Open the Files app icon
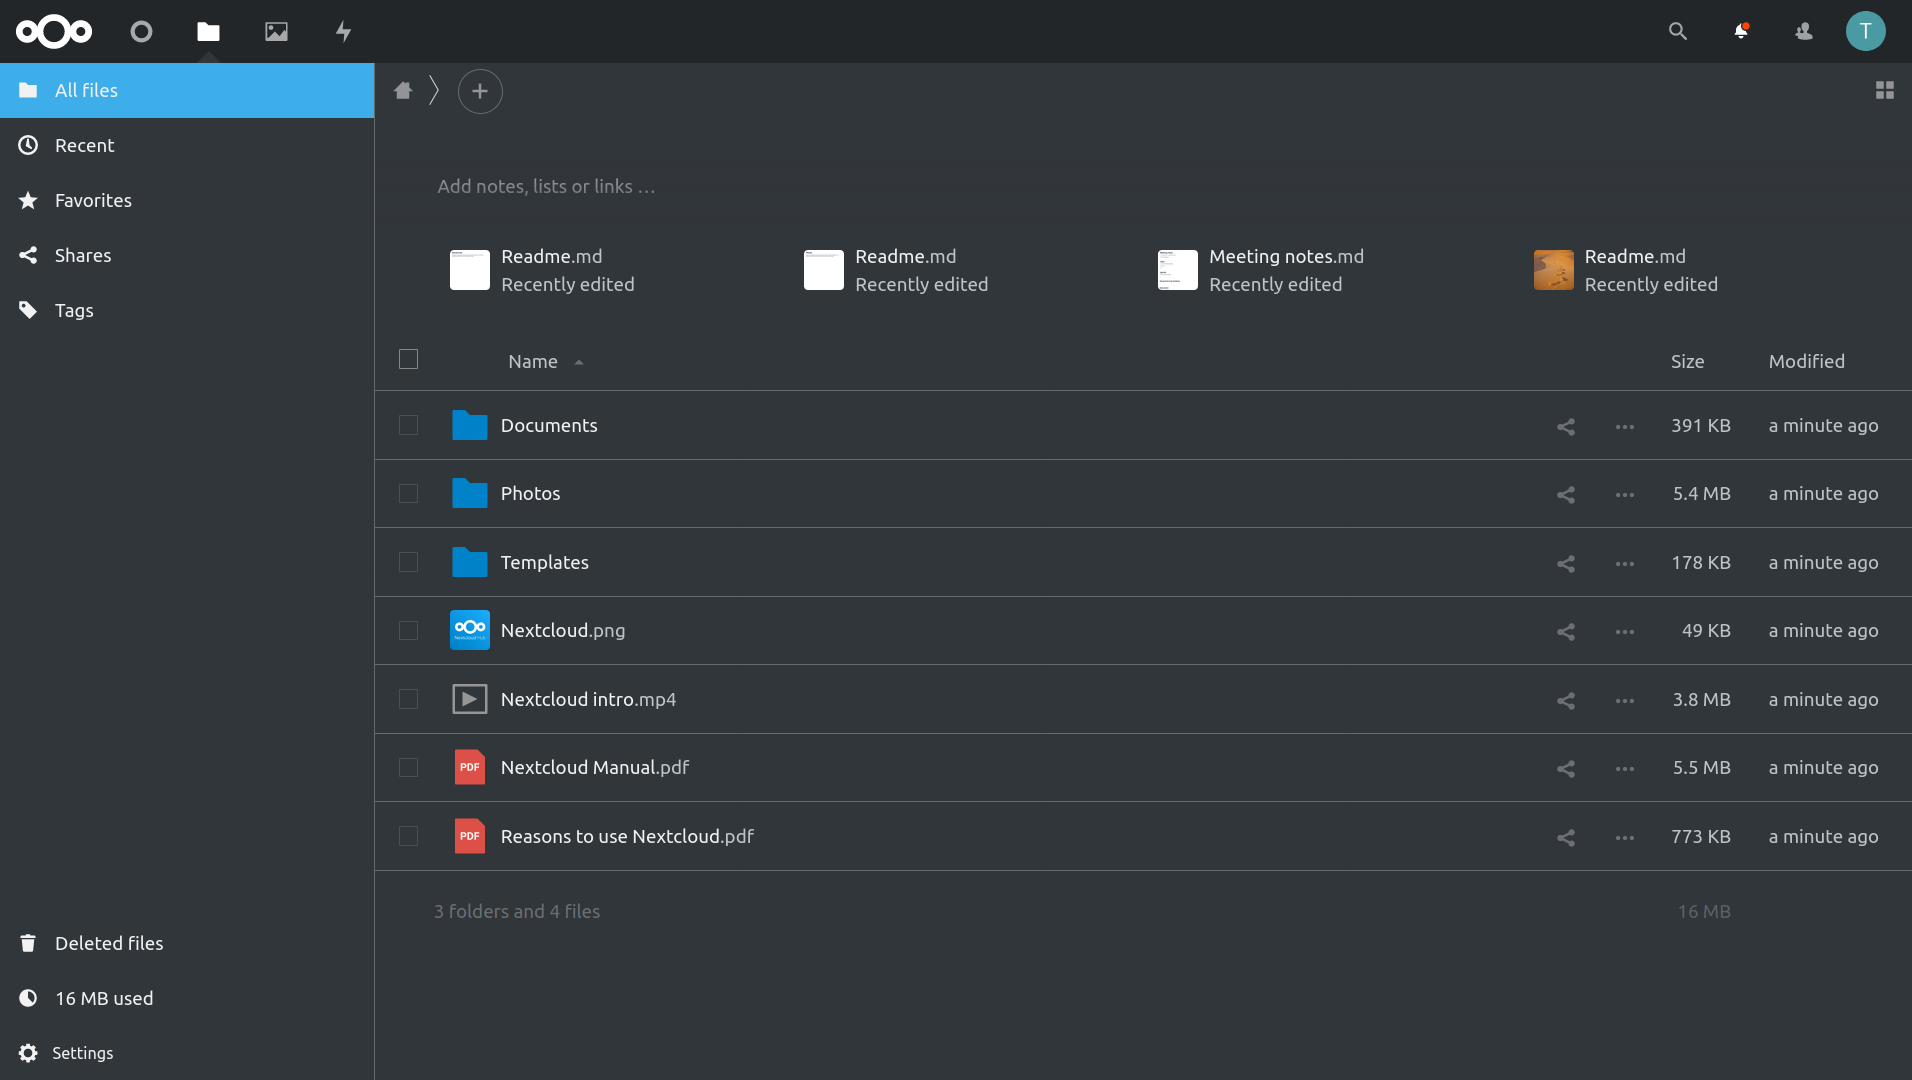1912x1080 pixels. (208, 31)
